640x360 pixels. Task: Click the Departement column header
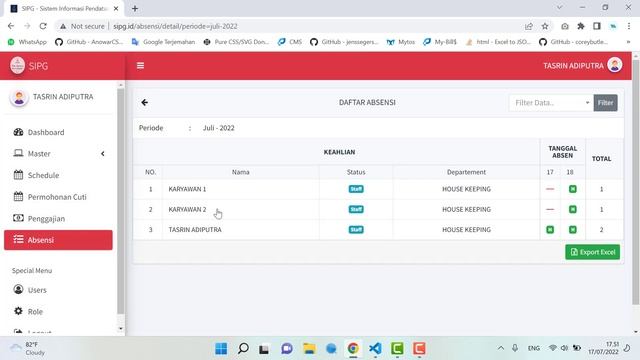pyautogui.click(x=466, y=172)
